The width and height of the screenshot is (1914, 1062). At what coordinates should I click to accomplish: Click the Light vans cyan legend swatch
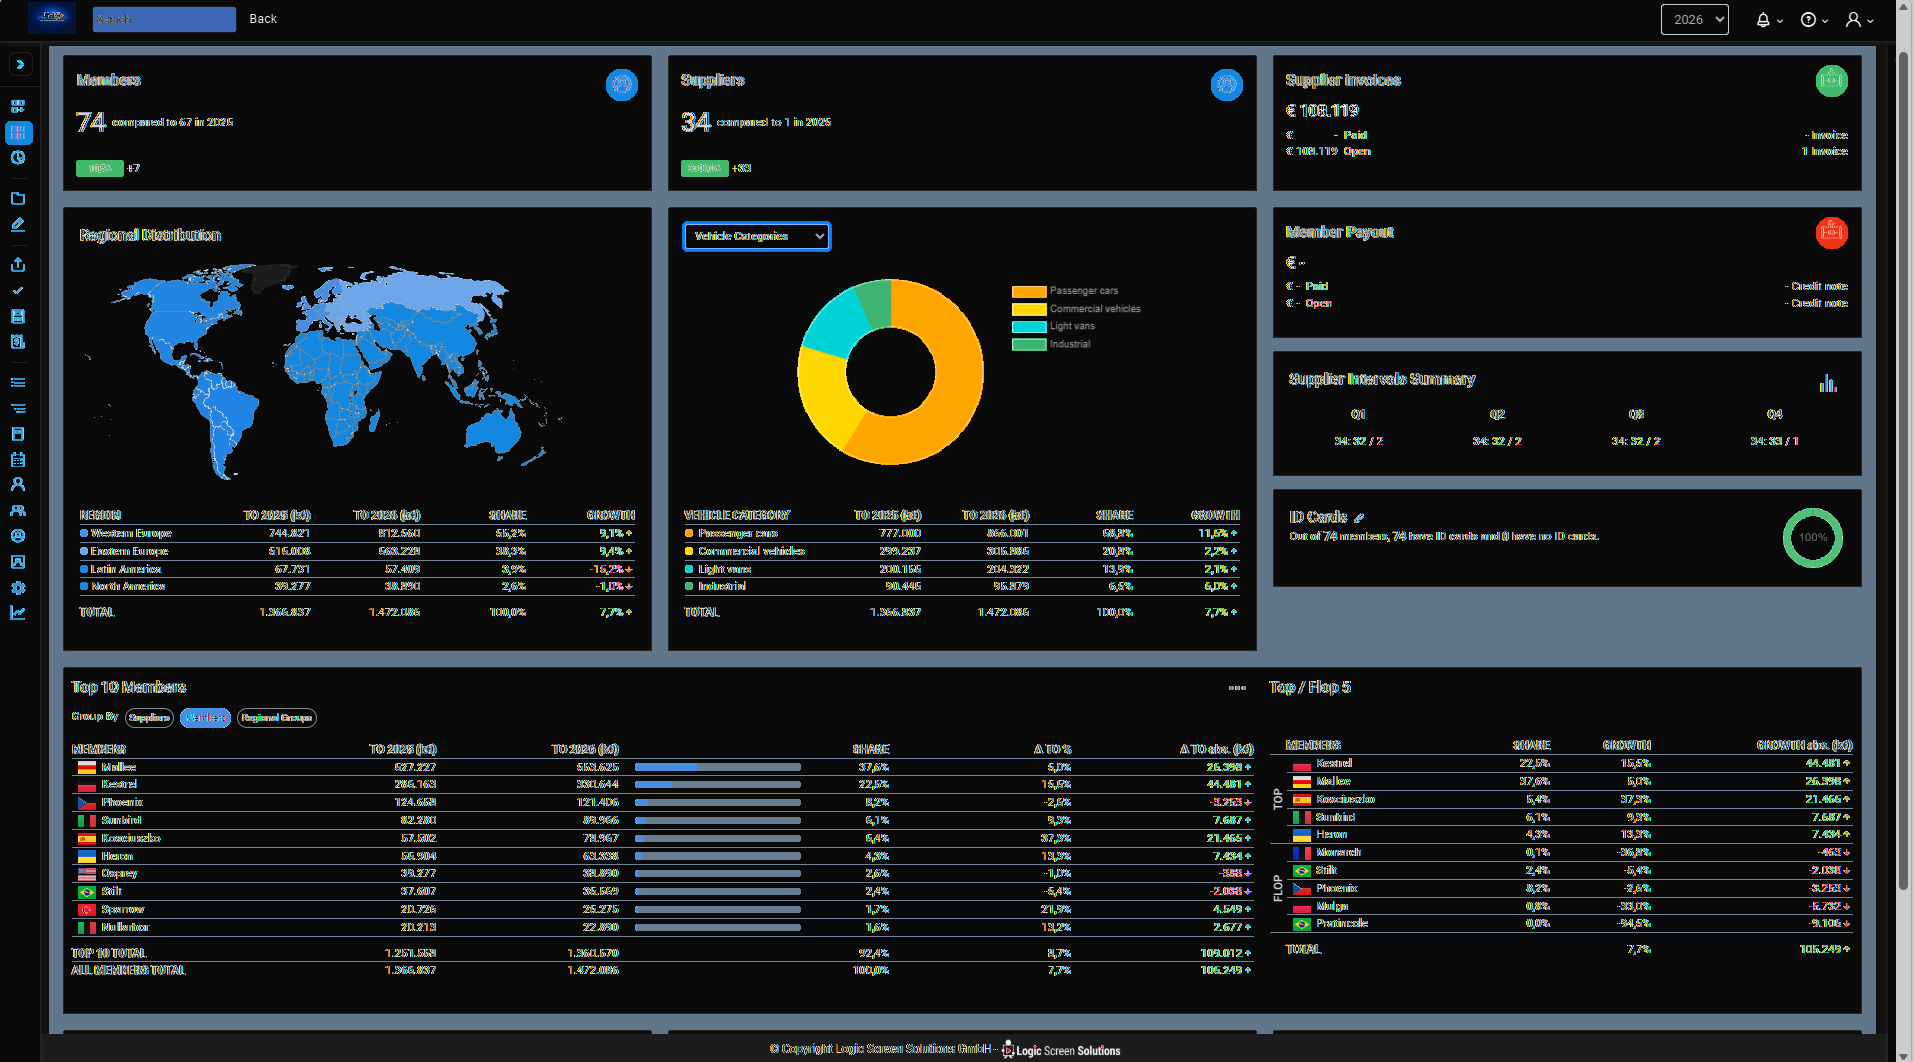[1029, 327]
